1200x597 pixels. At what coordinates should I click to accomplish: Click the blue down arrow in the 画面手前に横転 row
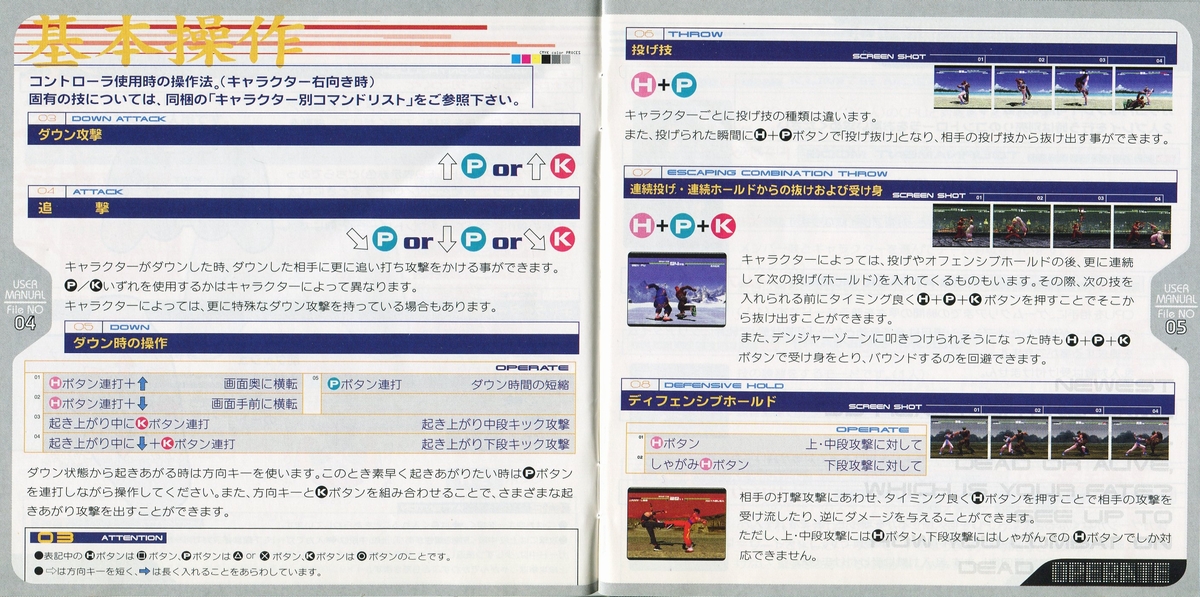coord(143,403)
